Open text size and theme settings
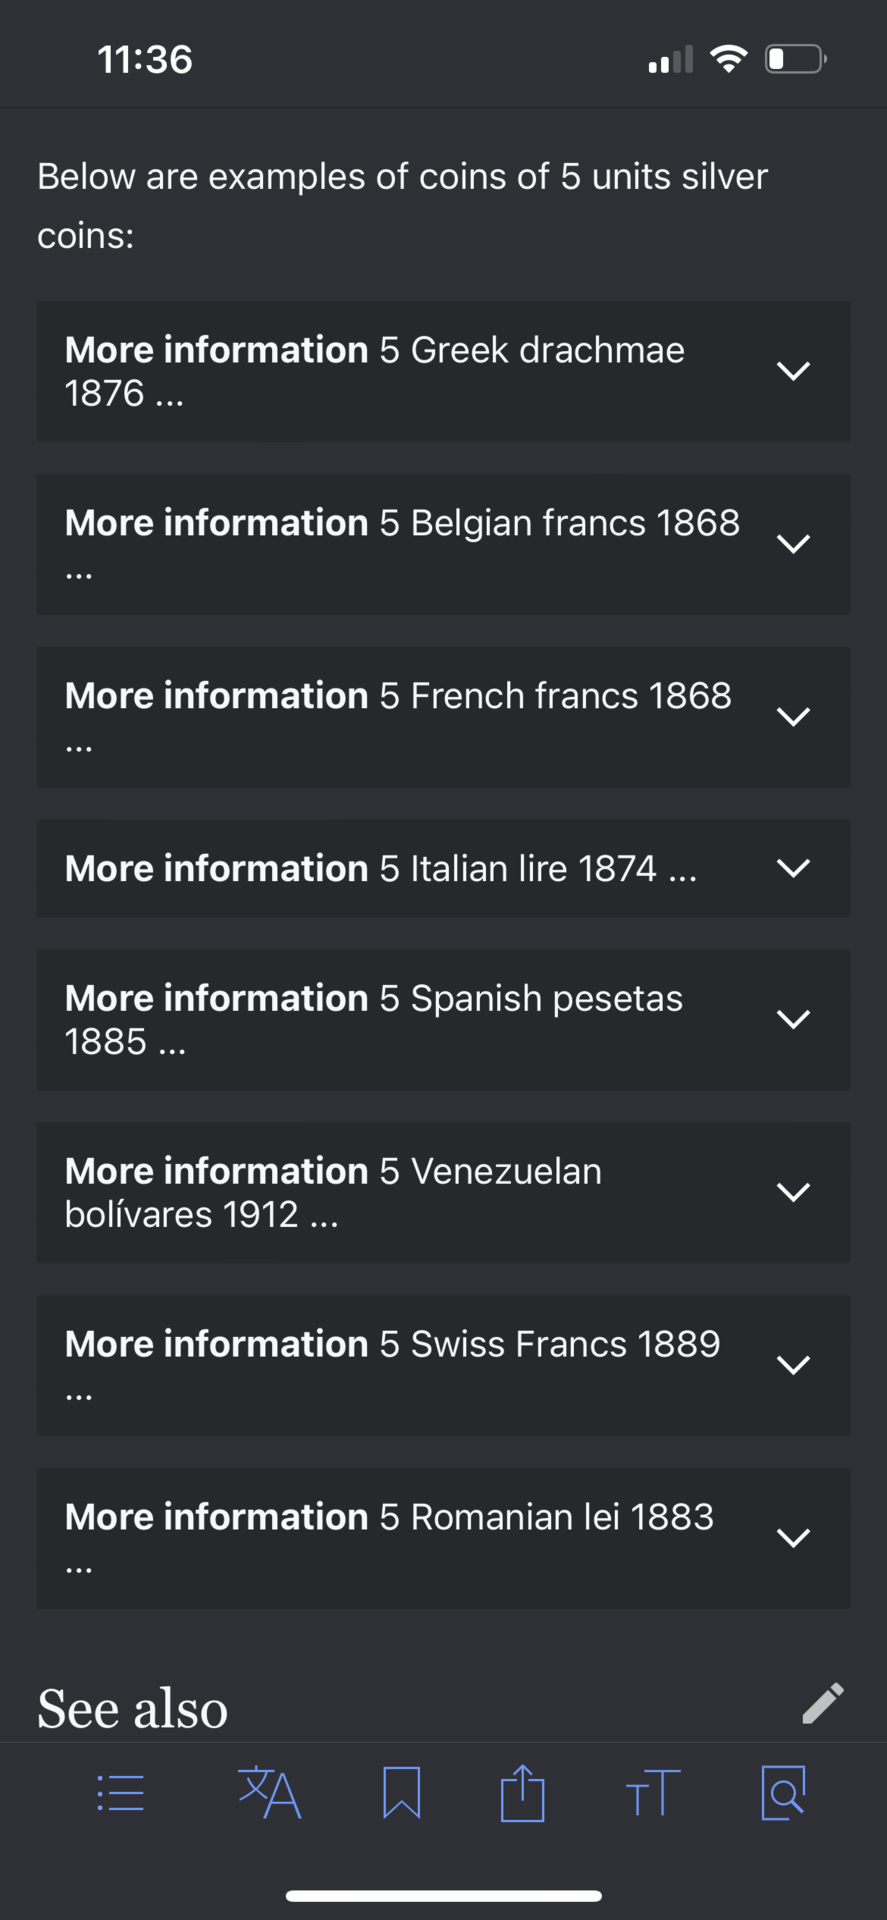Viewport: 887px width, 1920px height. tap(653, 1792)
